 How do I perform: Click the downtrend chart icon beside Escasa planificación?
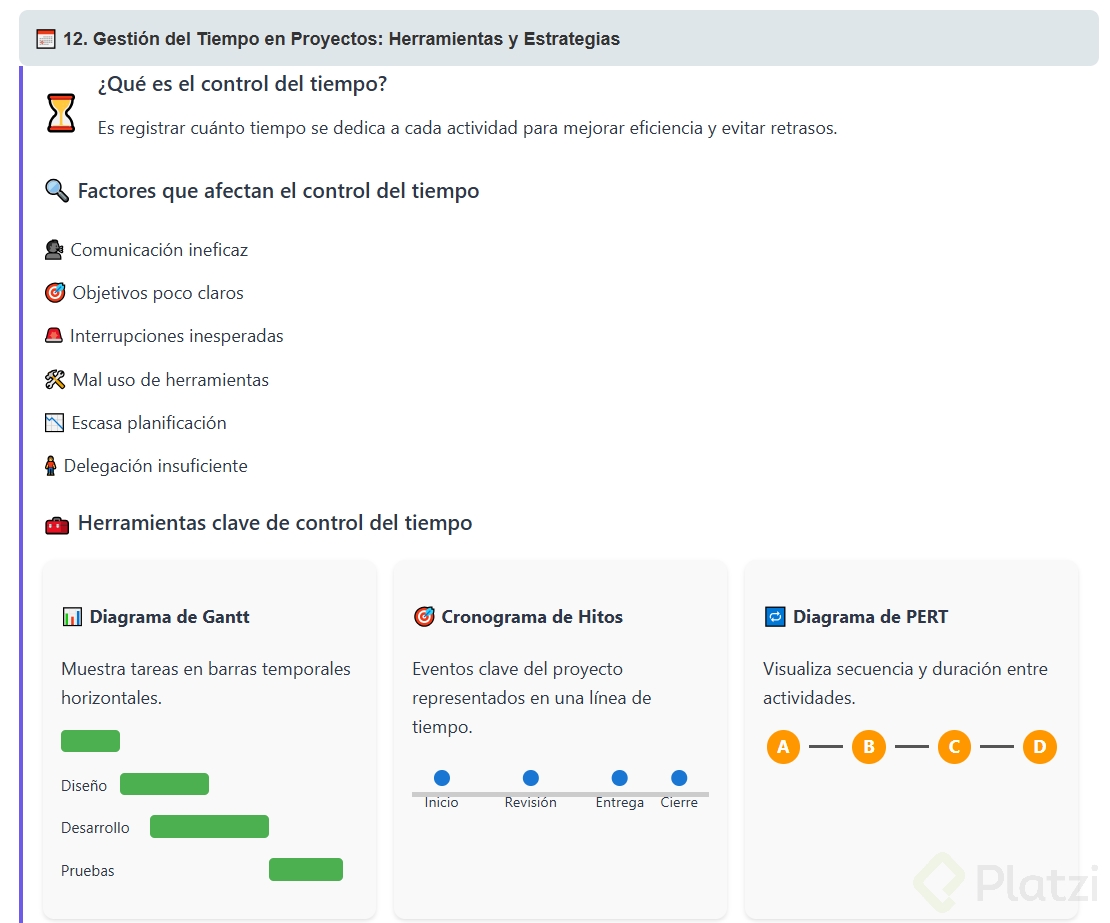point(54,423)
